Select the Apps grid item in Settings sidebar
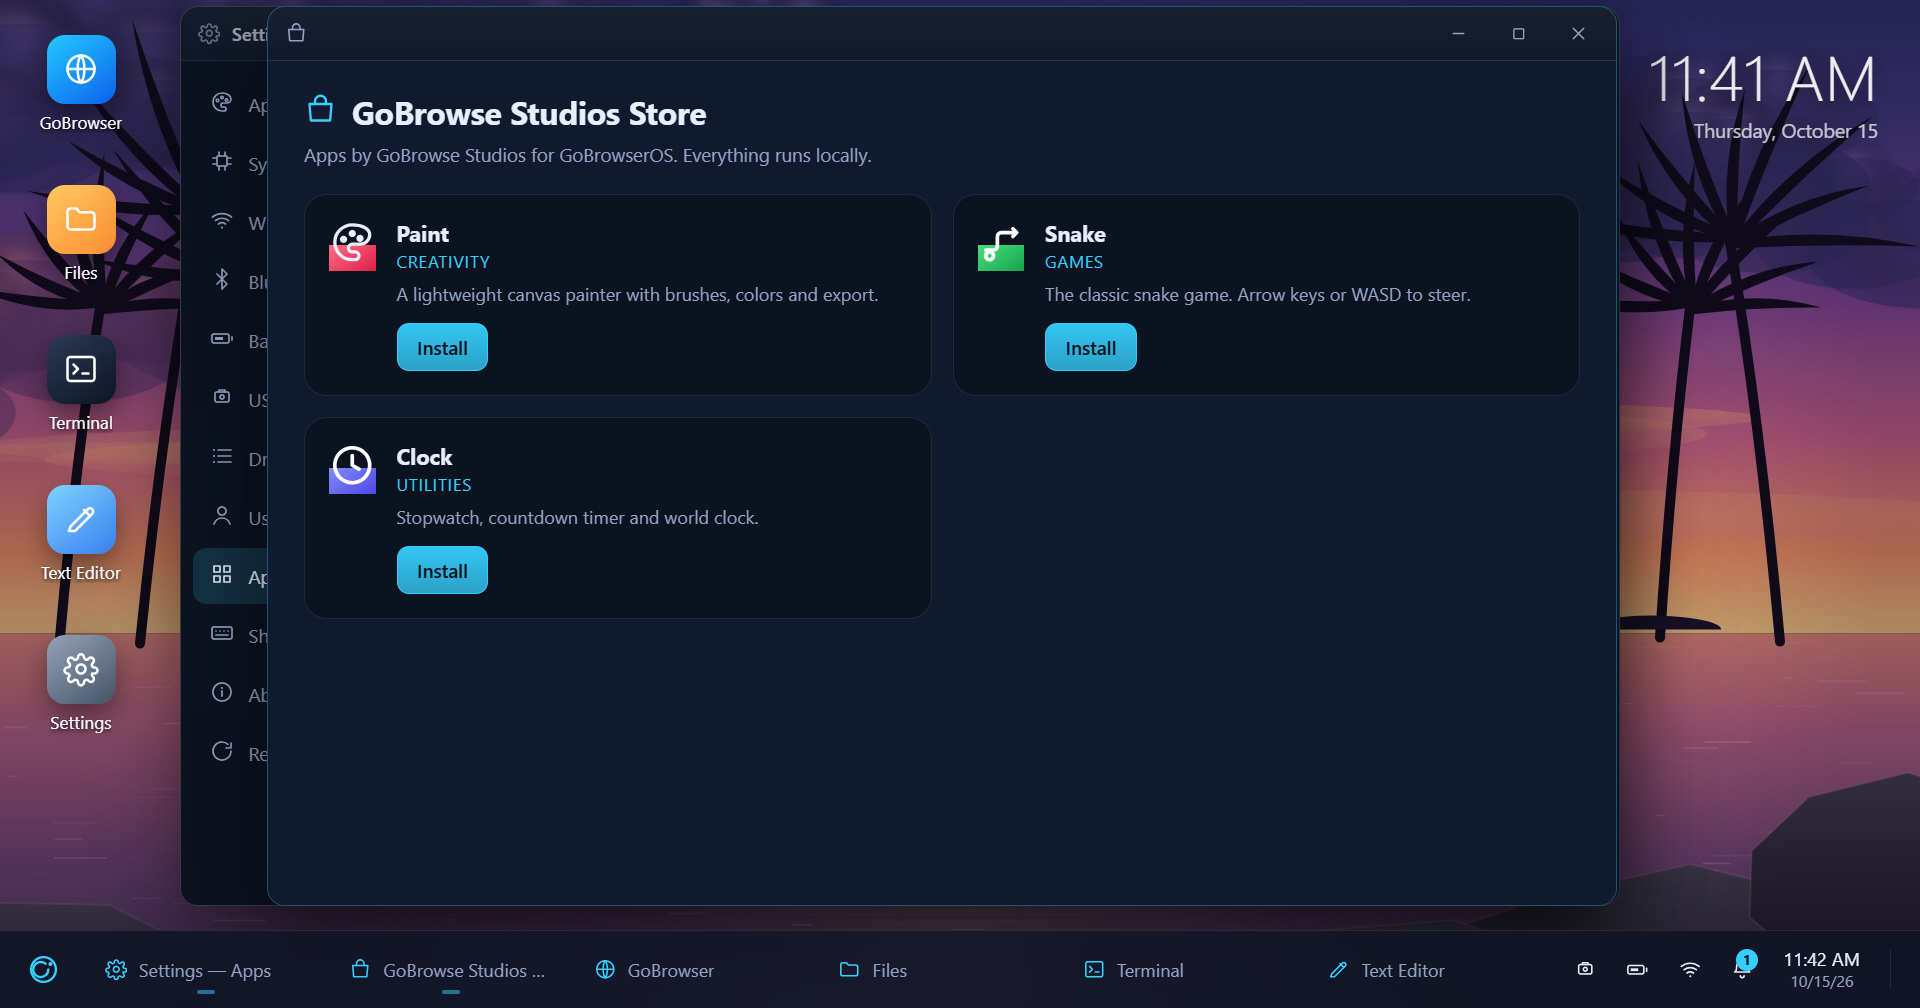This screenshot has height=1008, width=1920. coord(231,576)
